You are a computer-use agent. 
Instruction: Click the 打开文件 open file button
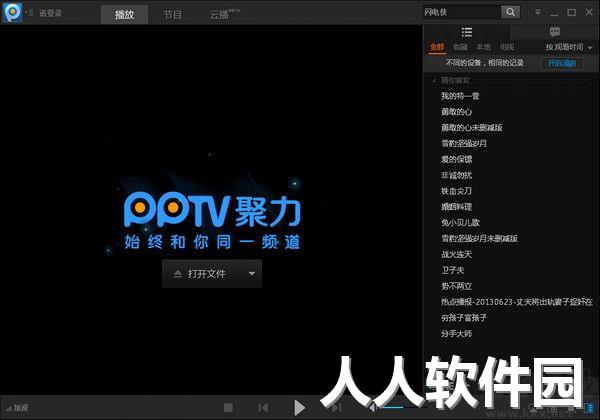click(x=202, y=273)
